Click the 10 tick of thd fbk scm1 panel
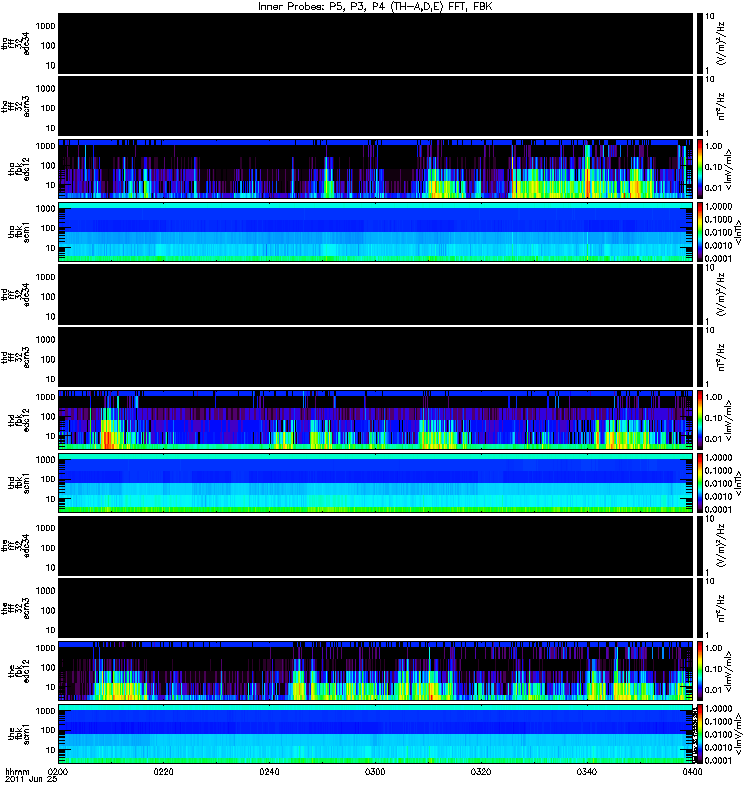Viewport: 750px width, 800px height. pyautogui.click(x=51, y=498)
